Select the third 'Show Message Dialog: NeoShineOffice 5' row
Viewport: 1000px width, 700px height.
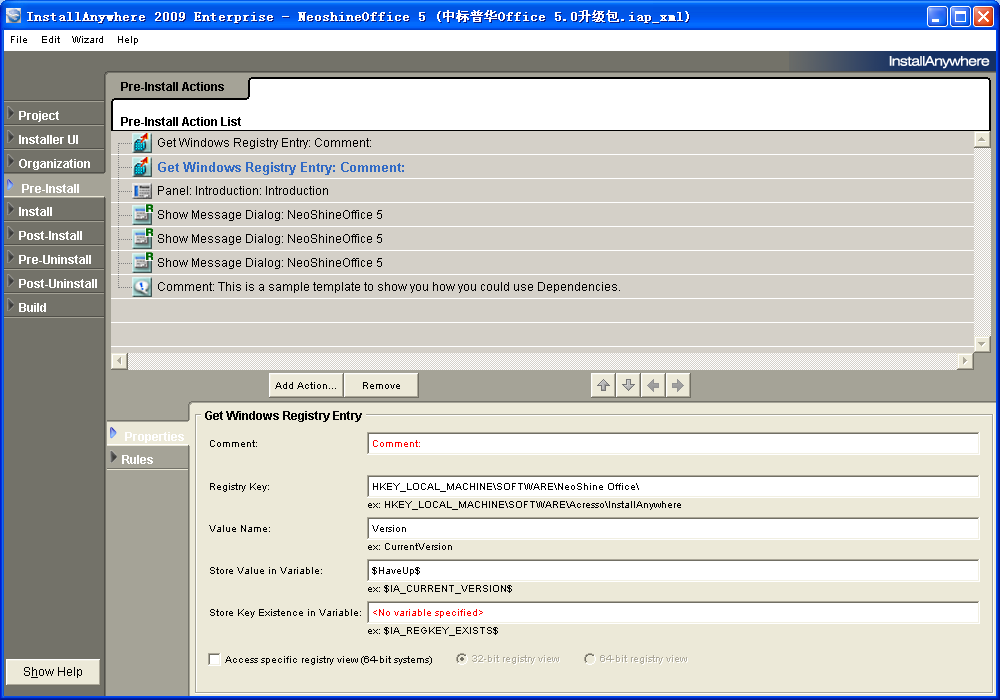click(x=542, y=263)
